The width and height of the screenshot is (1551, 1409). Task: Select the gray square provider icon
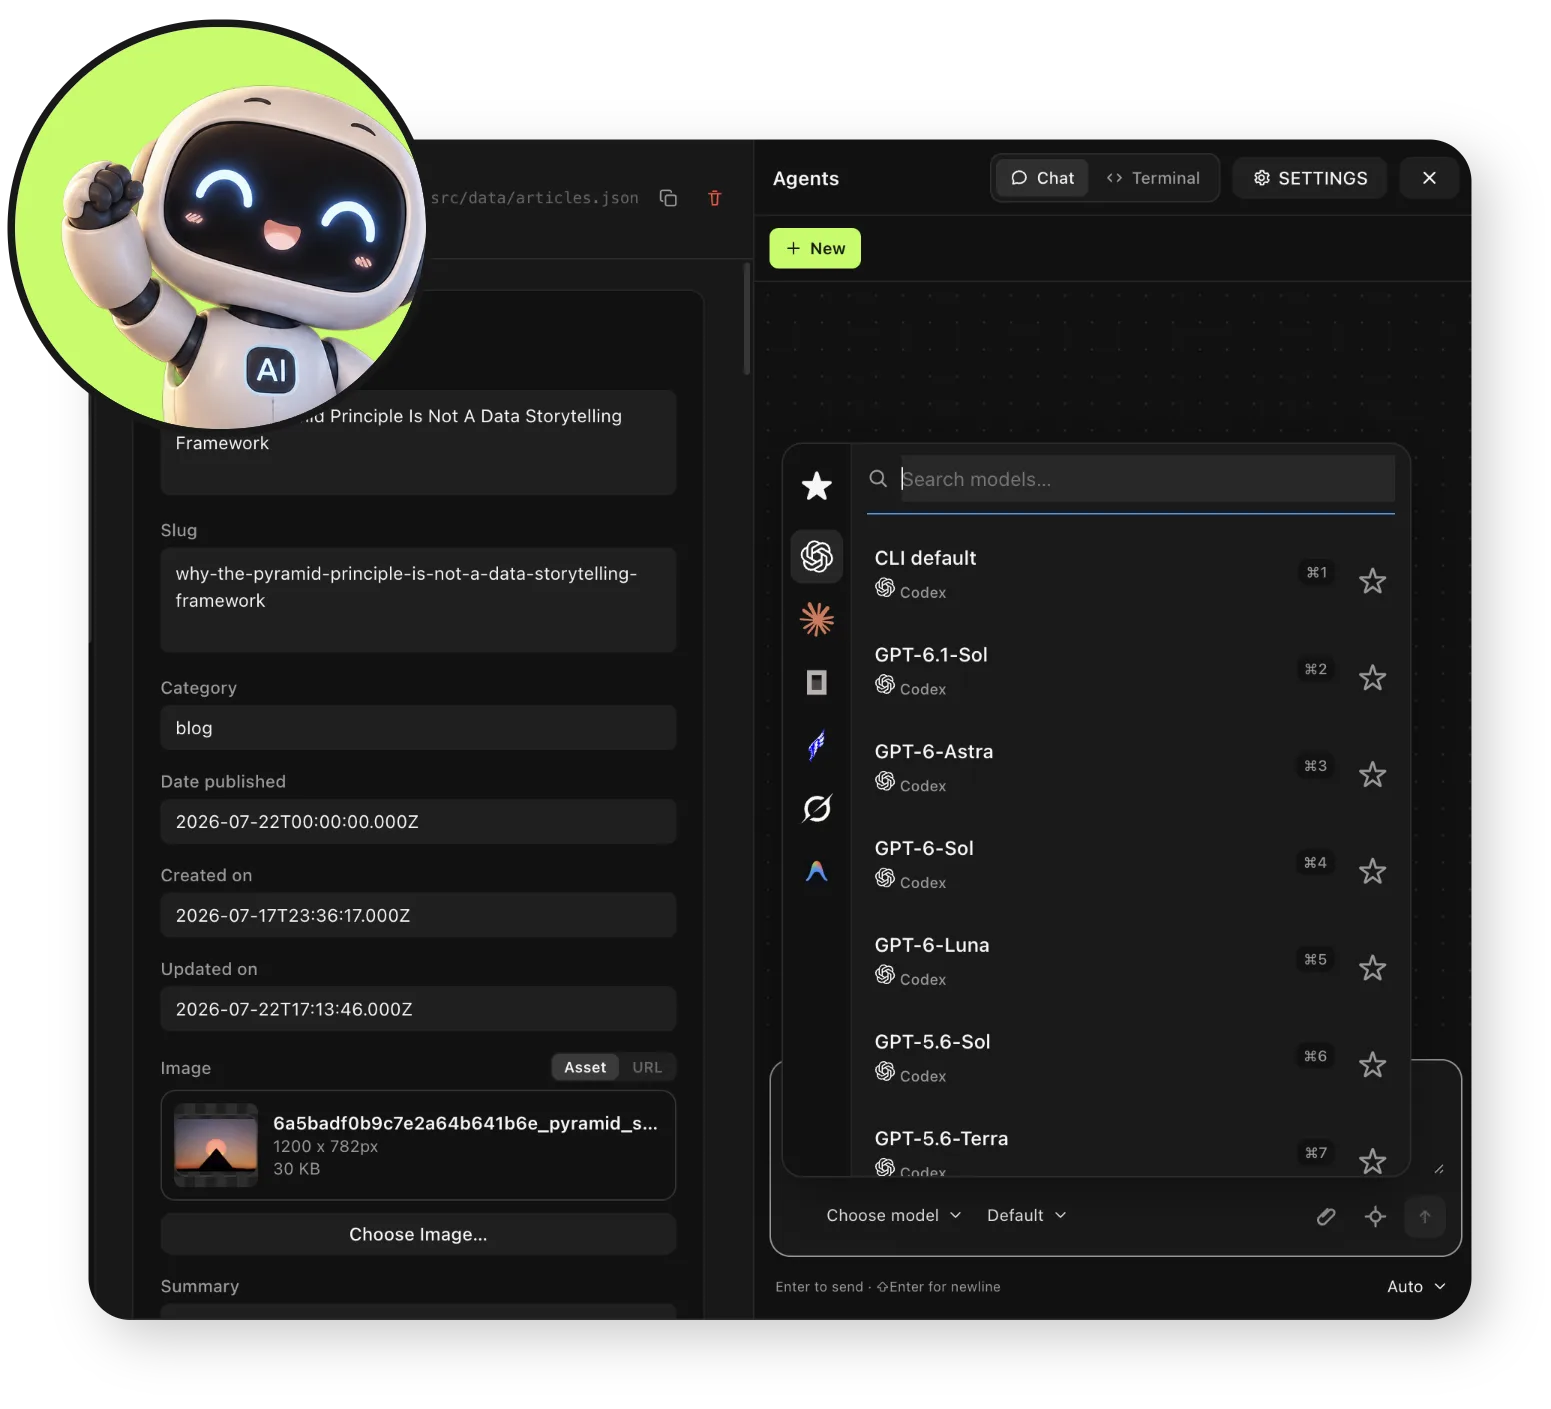point(817,683)
